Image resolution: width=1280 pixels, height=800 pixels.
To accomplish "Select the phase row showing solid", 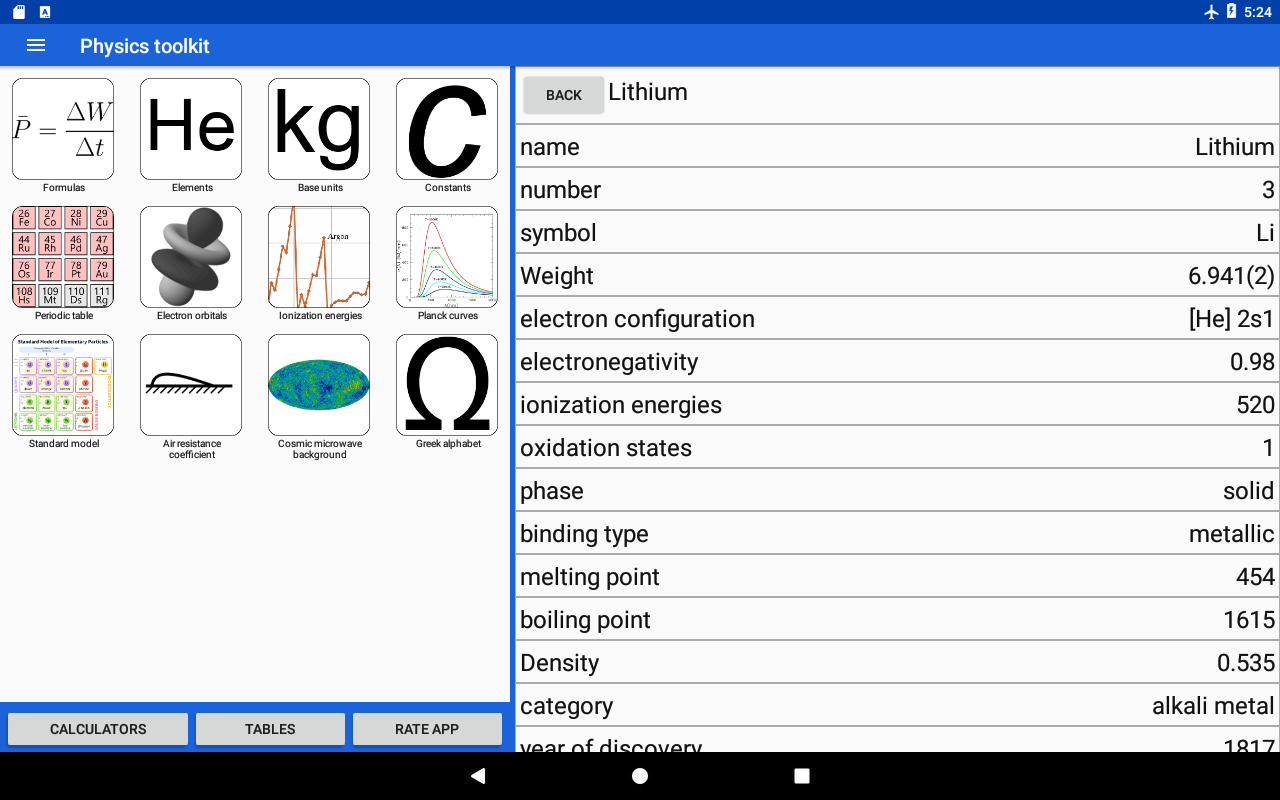I will click(x=897, y=491).
